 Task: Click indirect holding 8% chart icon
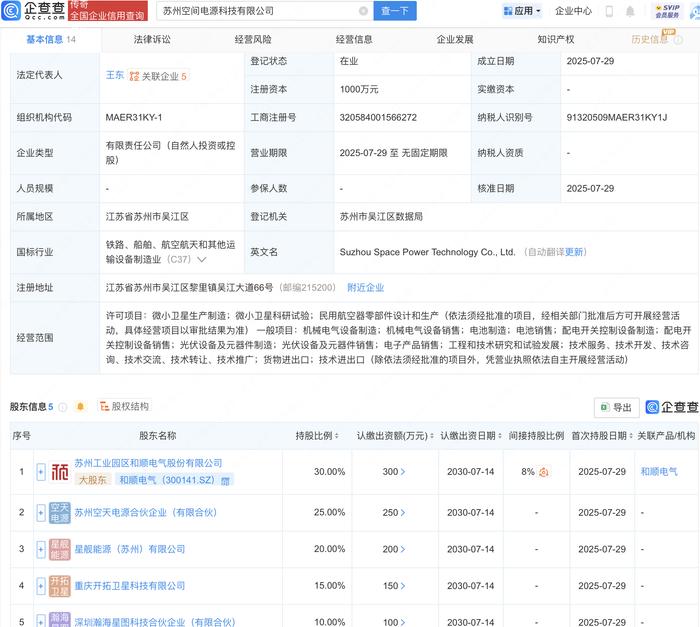point(544,472)
